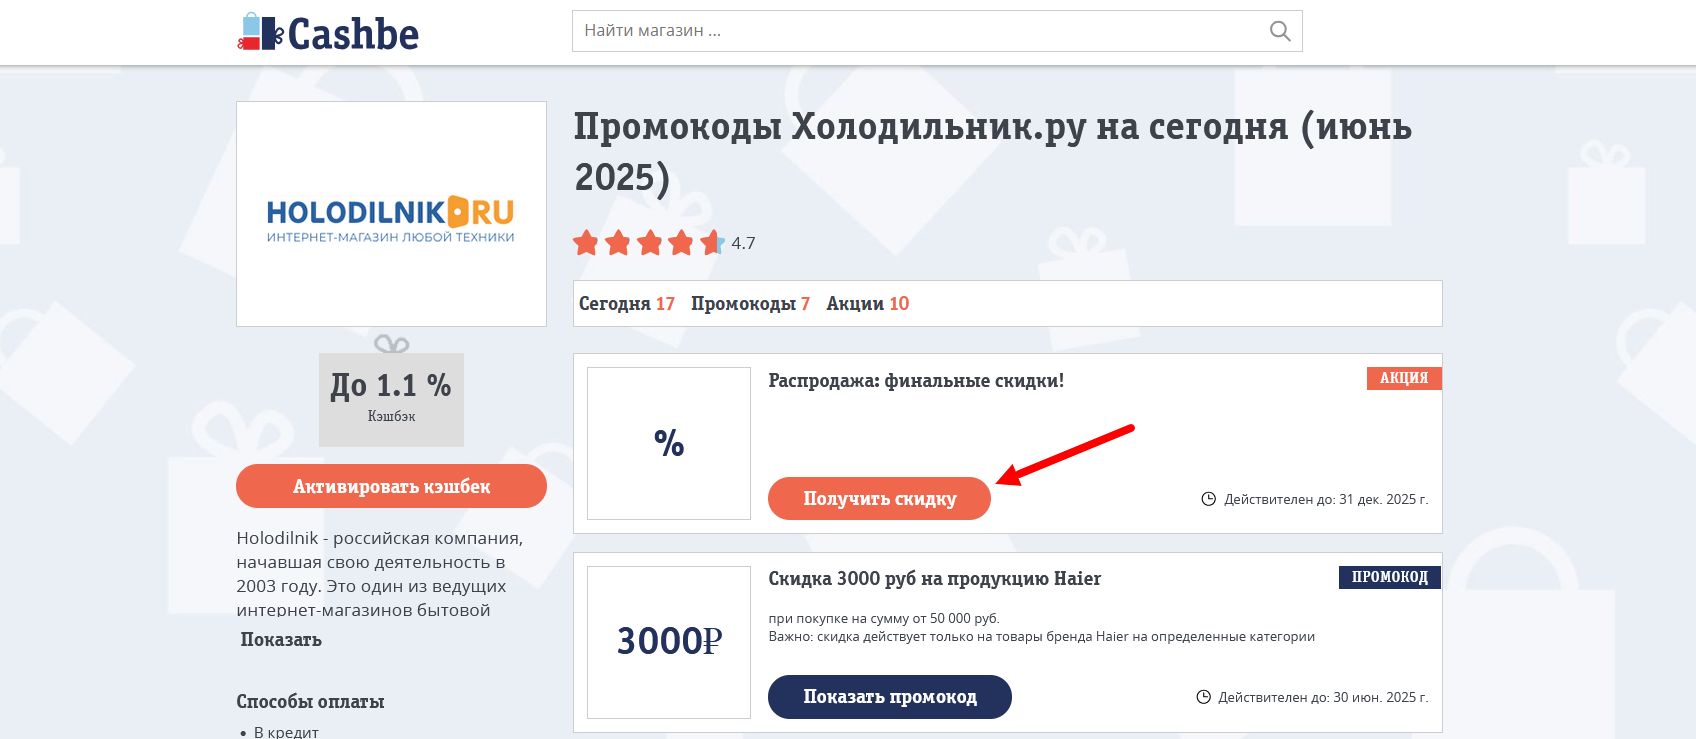Click the "Получить скидку" button
The width and height of the screenshot is (1696, 739).
879,498
